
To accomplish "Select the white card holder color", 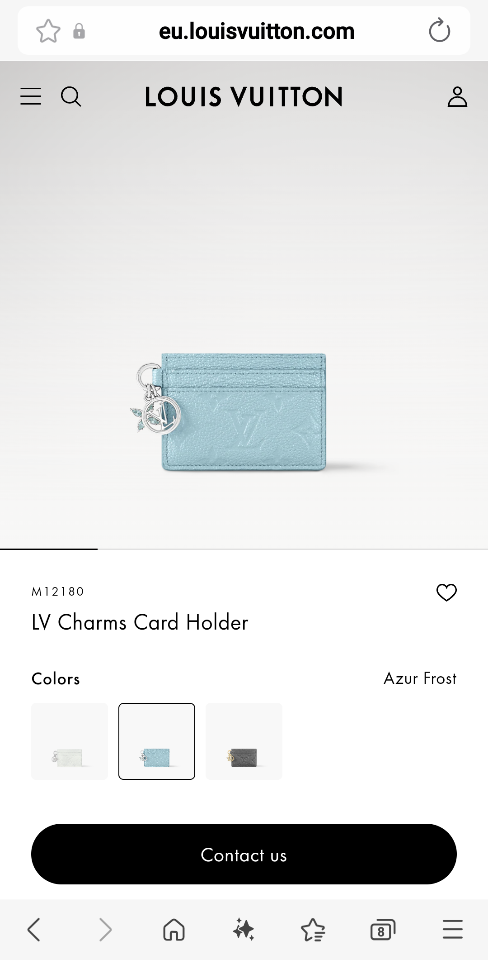I will [x=69, y=741].
